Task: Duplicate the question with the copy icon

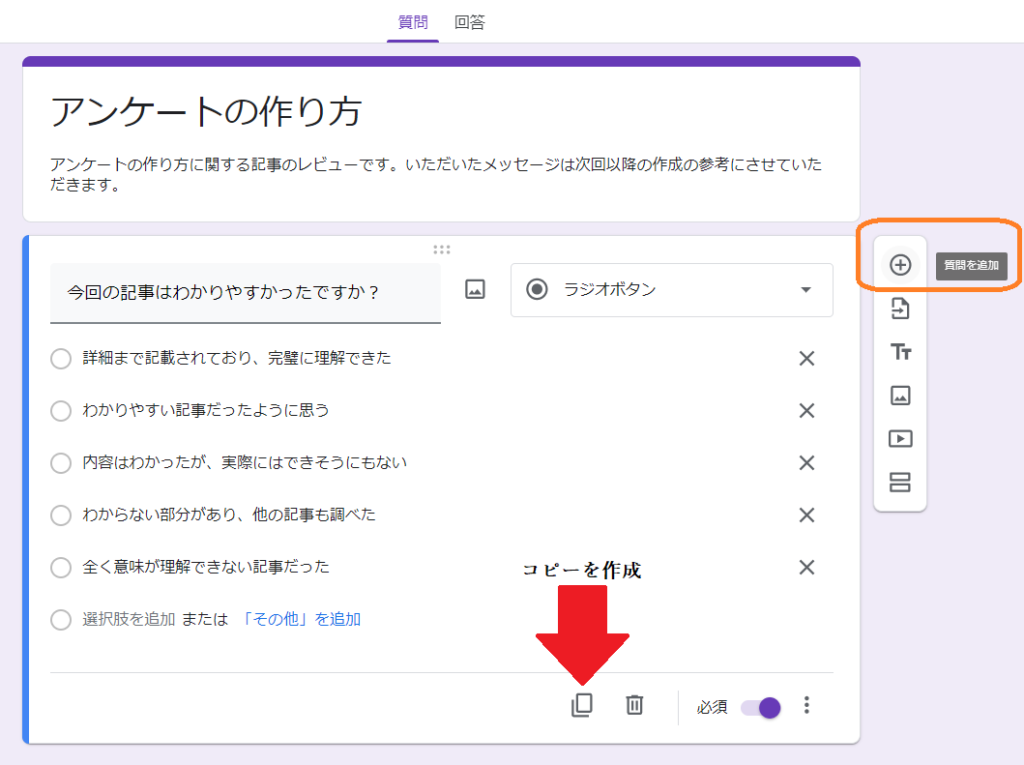Action: point(583,705)
